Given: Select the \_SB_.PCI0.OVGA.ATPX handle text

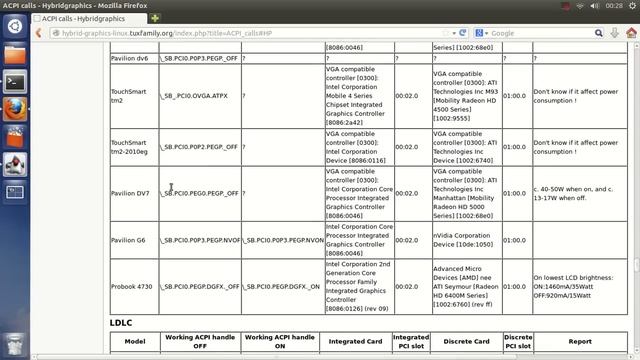Looking at the screenshot, I should click(194, 96).
